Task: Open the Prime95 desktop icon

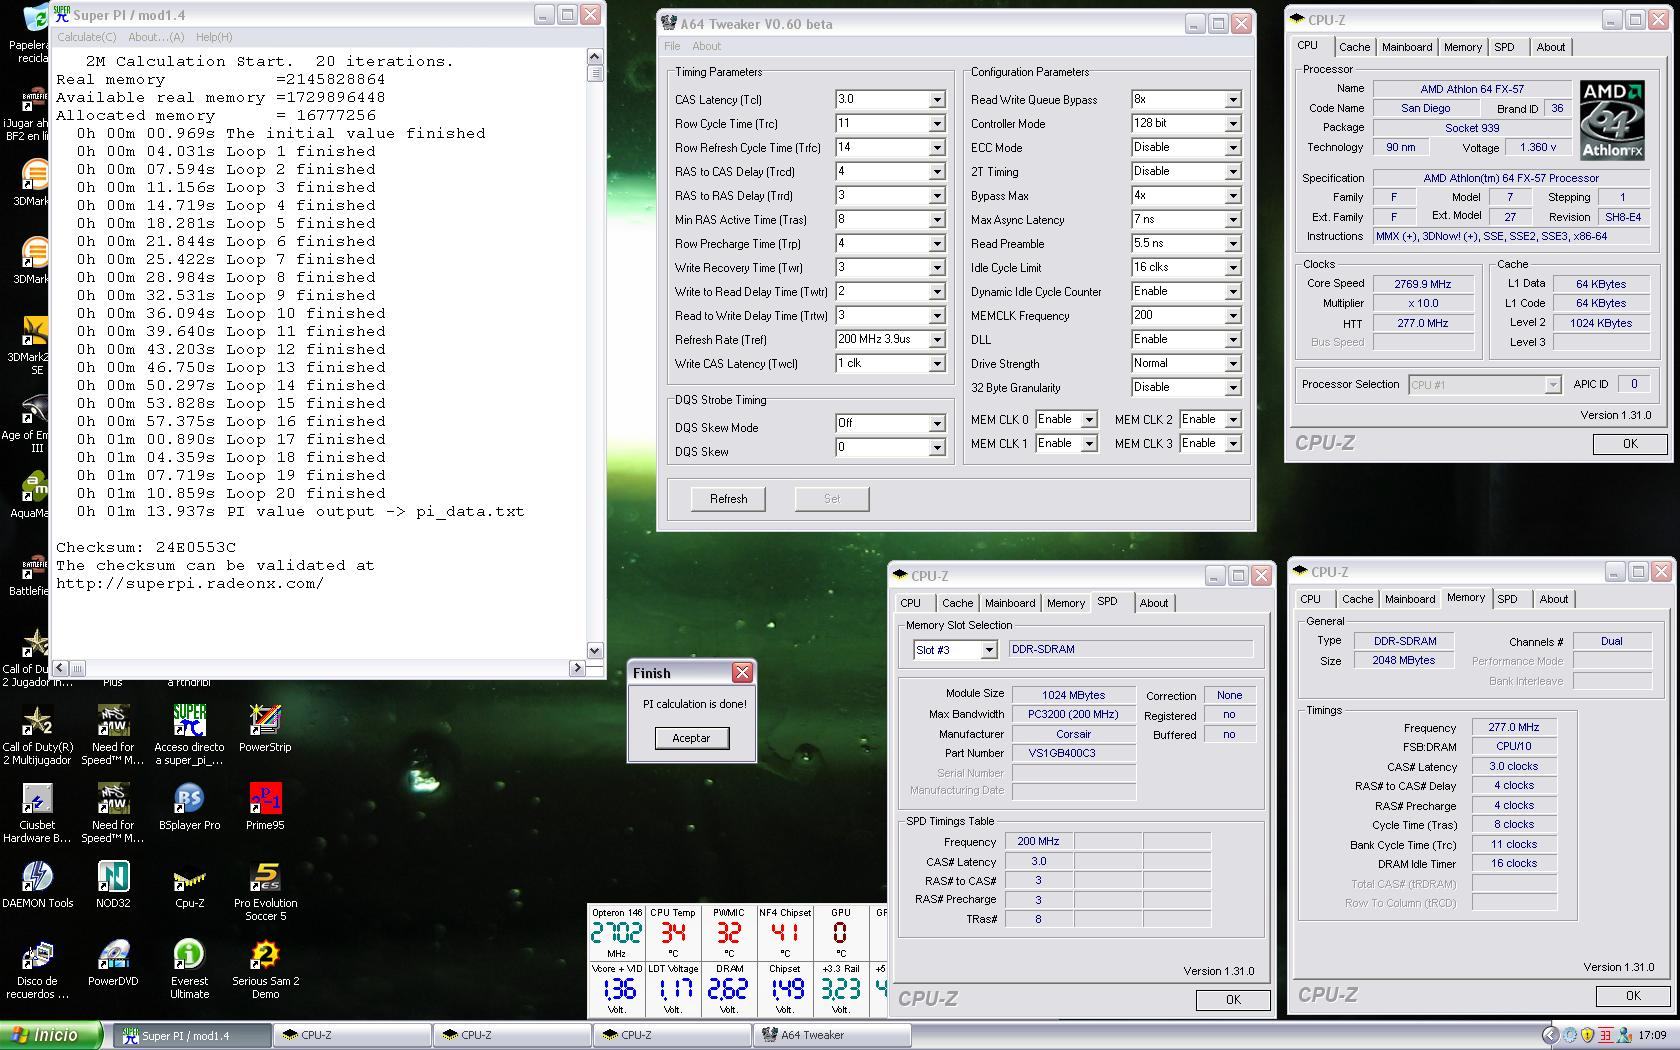Action: pos(265,800)
